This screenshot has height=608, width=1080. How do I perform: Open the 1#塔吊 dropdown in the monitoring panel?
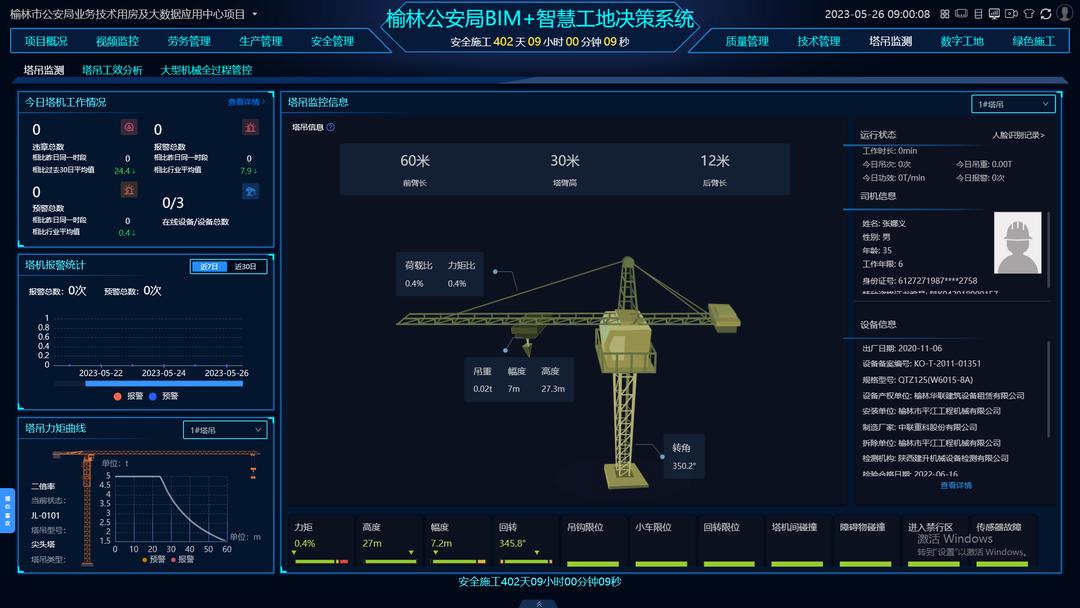click(x=1013, y=103)
